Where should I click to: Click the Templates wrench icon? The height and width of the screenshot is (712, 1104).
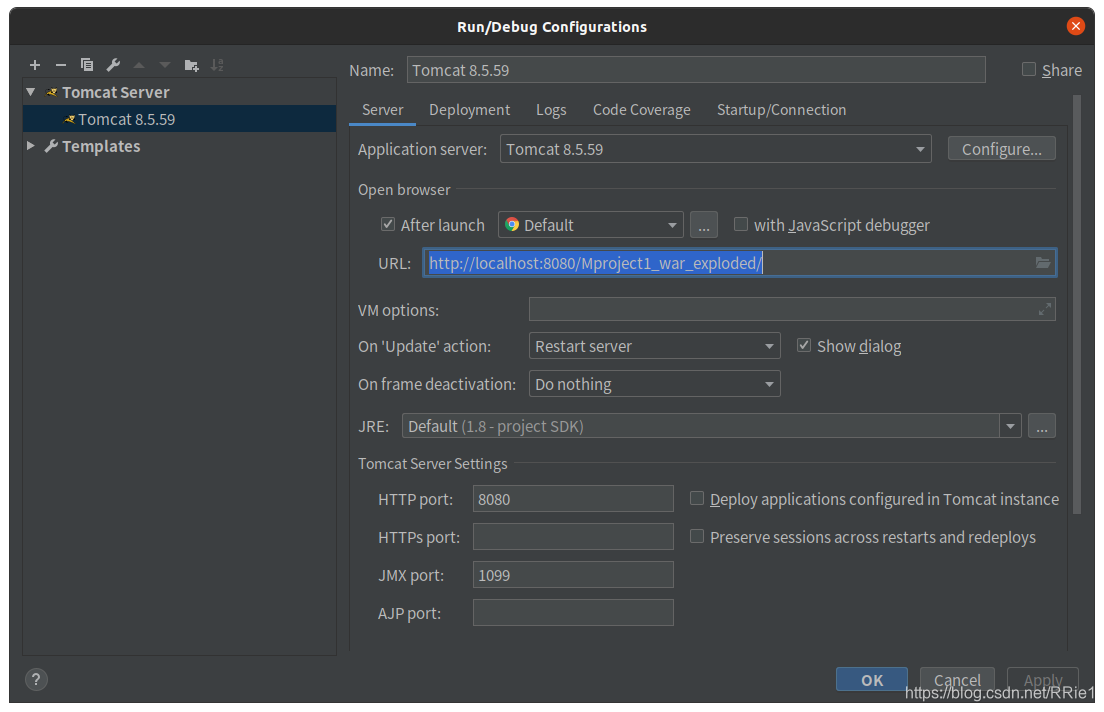click(51, 146)
